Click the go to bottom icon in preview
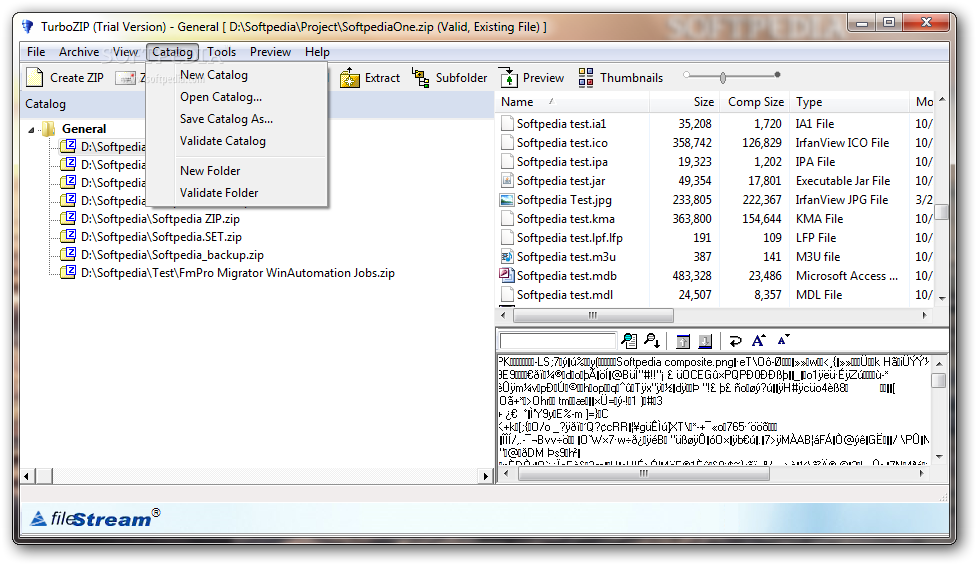 point(705,341)
